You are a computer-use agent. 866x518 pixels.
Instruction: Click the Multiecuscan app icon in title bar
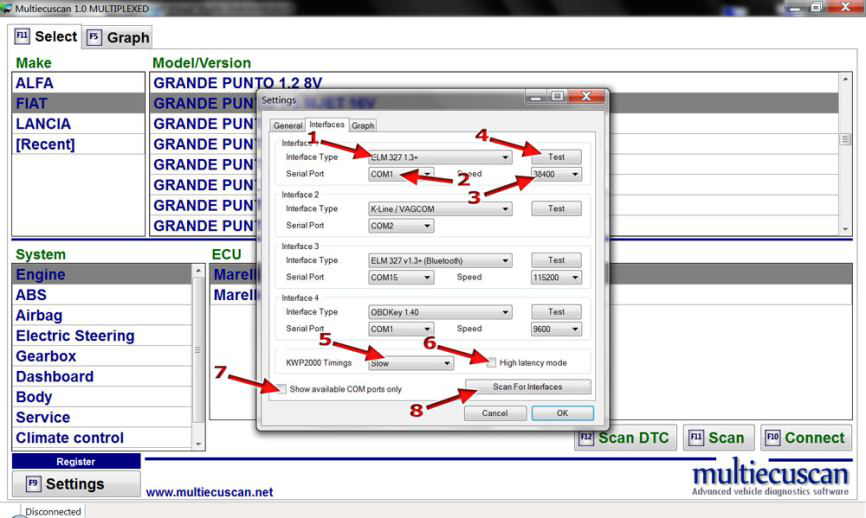(x=7, y=8)
